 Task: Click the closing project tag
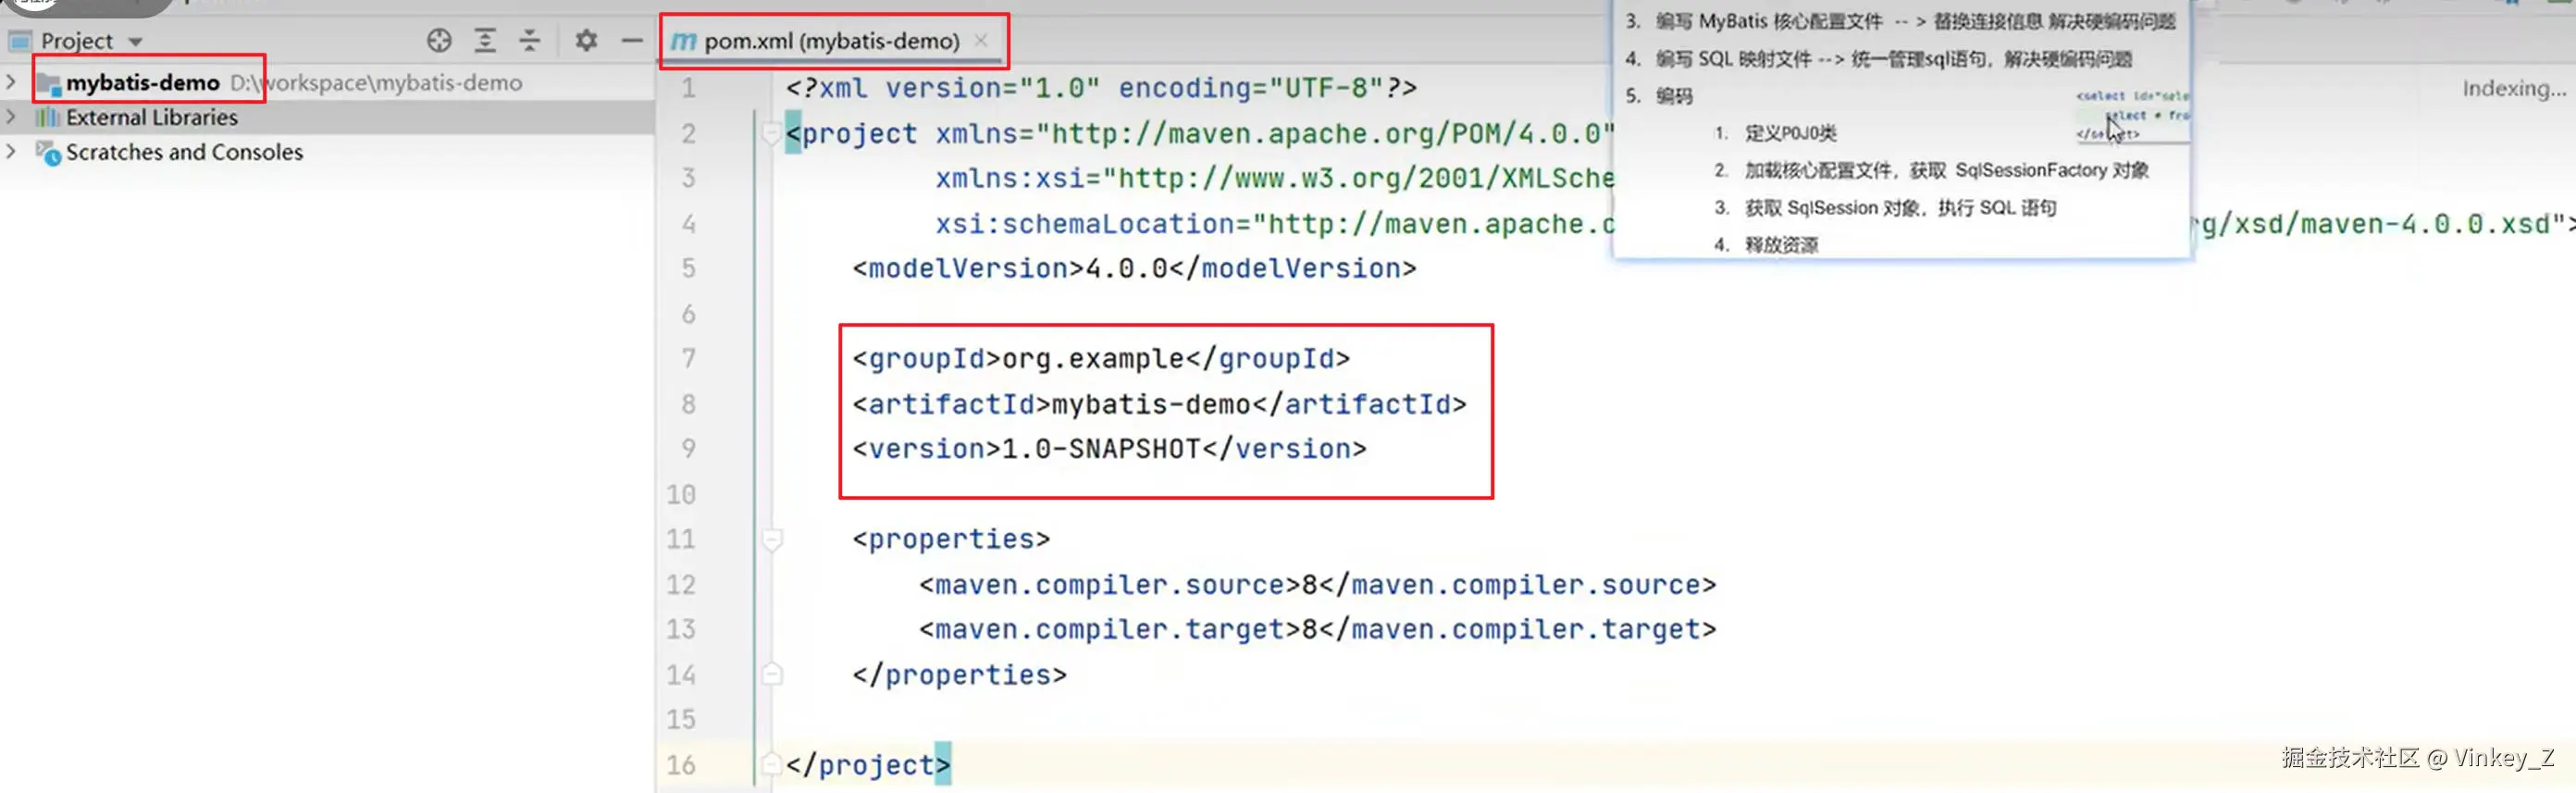[x=868, y=765]
